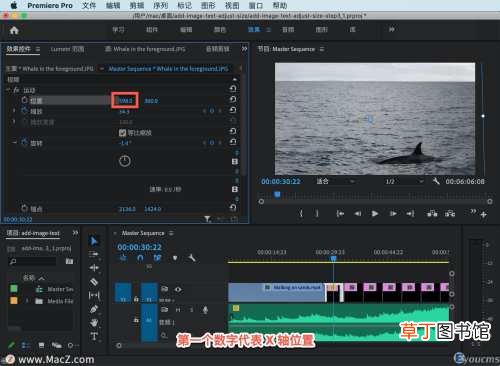Image resolution: width=500 pixels, height=366 pixels.
Task: Open timeline Master Sequence panel menu
Action: [x=171, y=233]
